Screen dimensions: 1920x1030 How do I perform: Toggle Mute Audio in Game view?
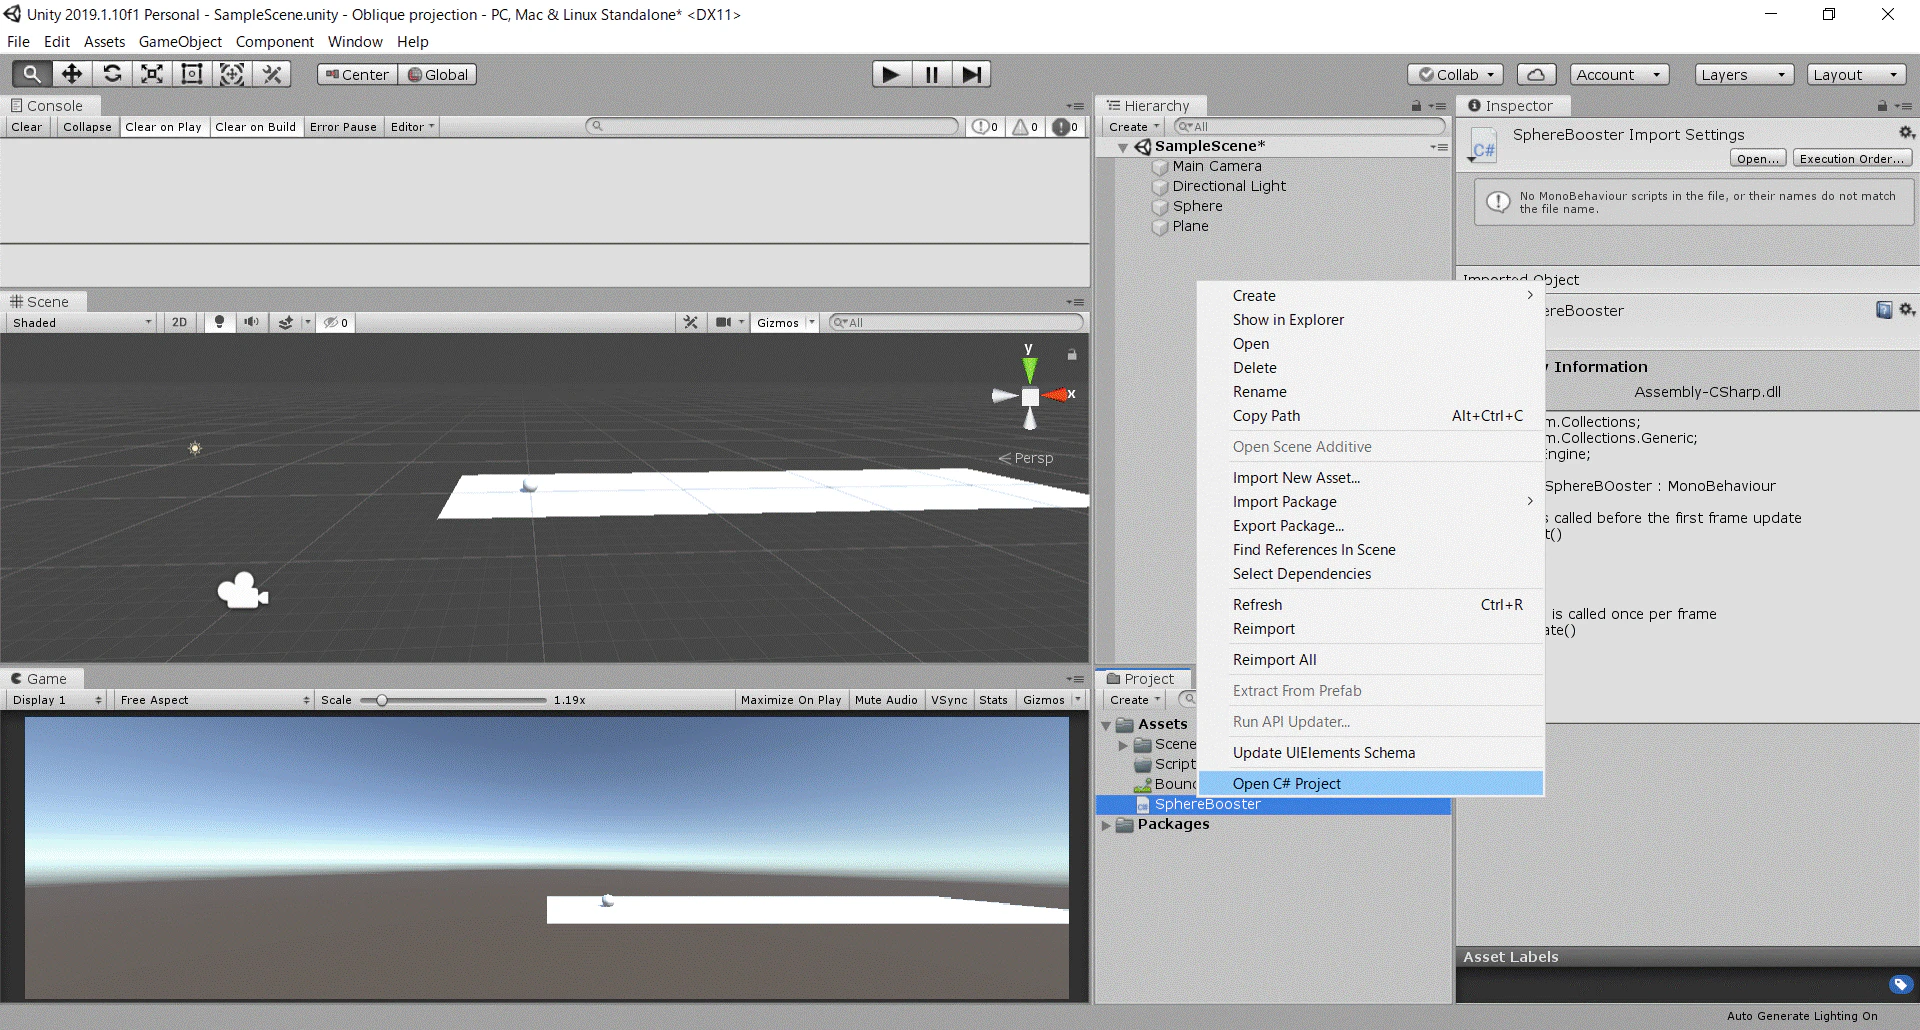click(x=886, y=700)
